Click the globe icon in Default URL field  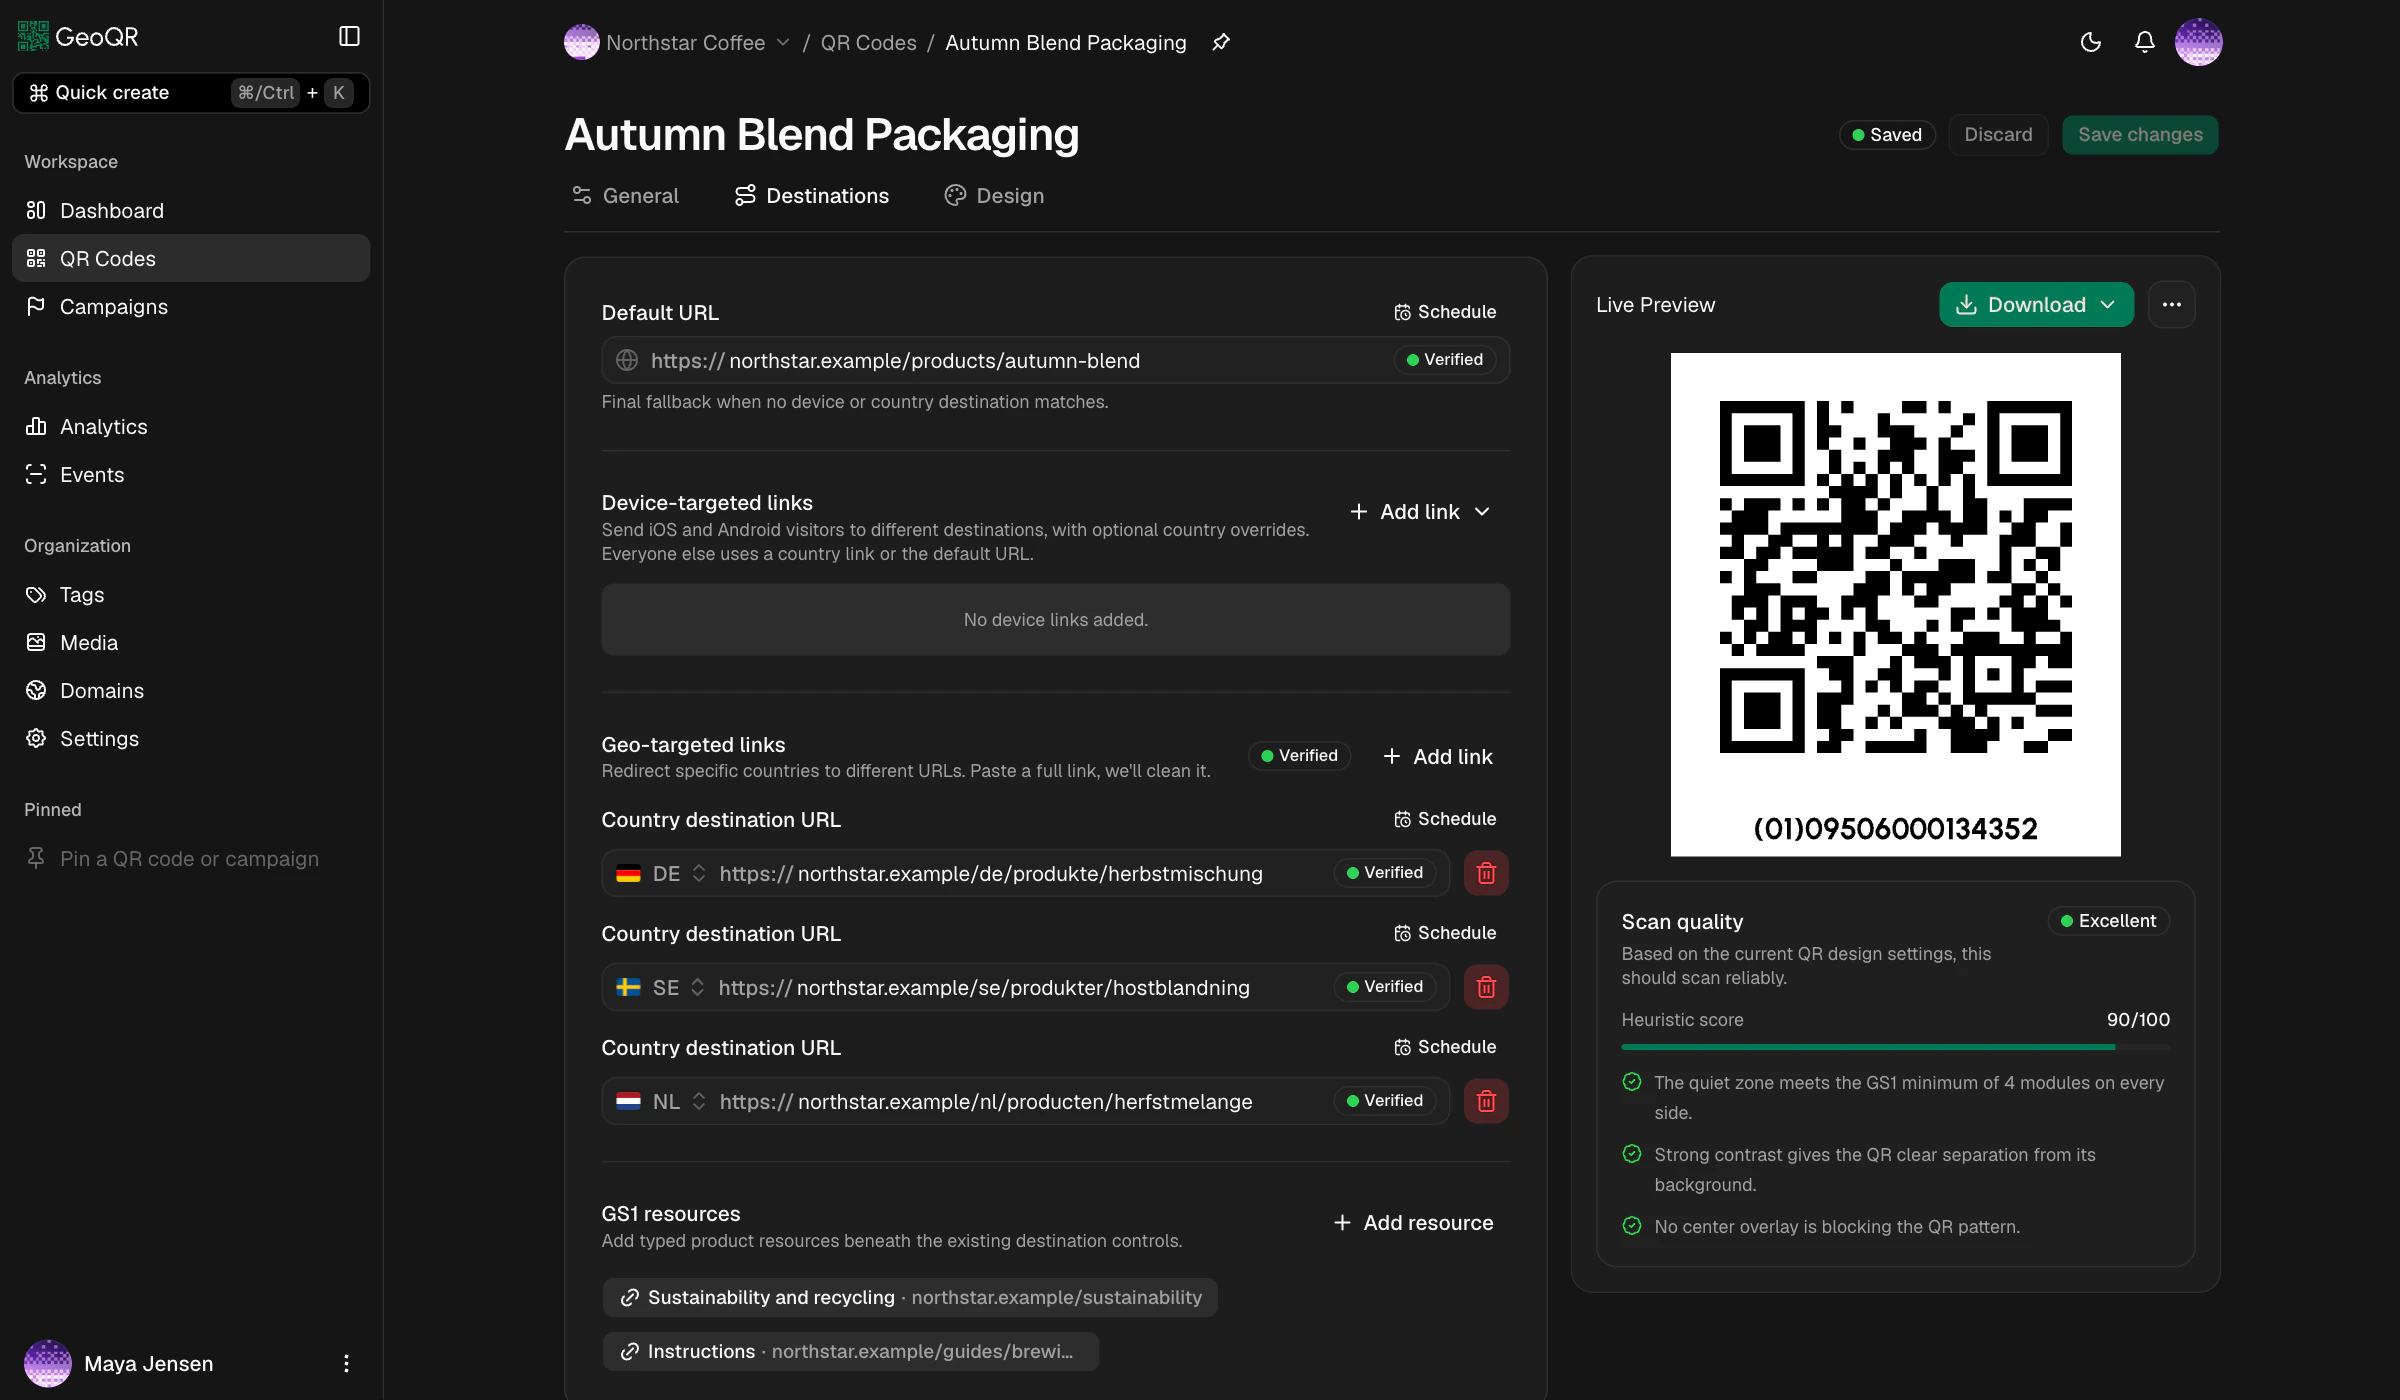pyautogui.click(x=627, y=360)
